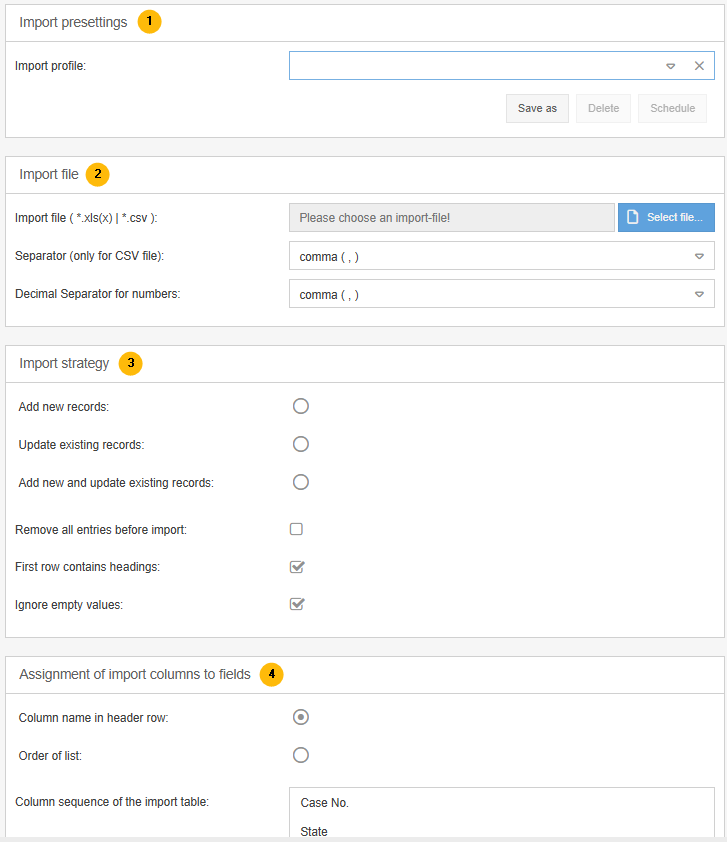Open the Import profile dropdown arrow
727x842 pixels.
click(671, 66)
